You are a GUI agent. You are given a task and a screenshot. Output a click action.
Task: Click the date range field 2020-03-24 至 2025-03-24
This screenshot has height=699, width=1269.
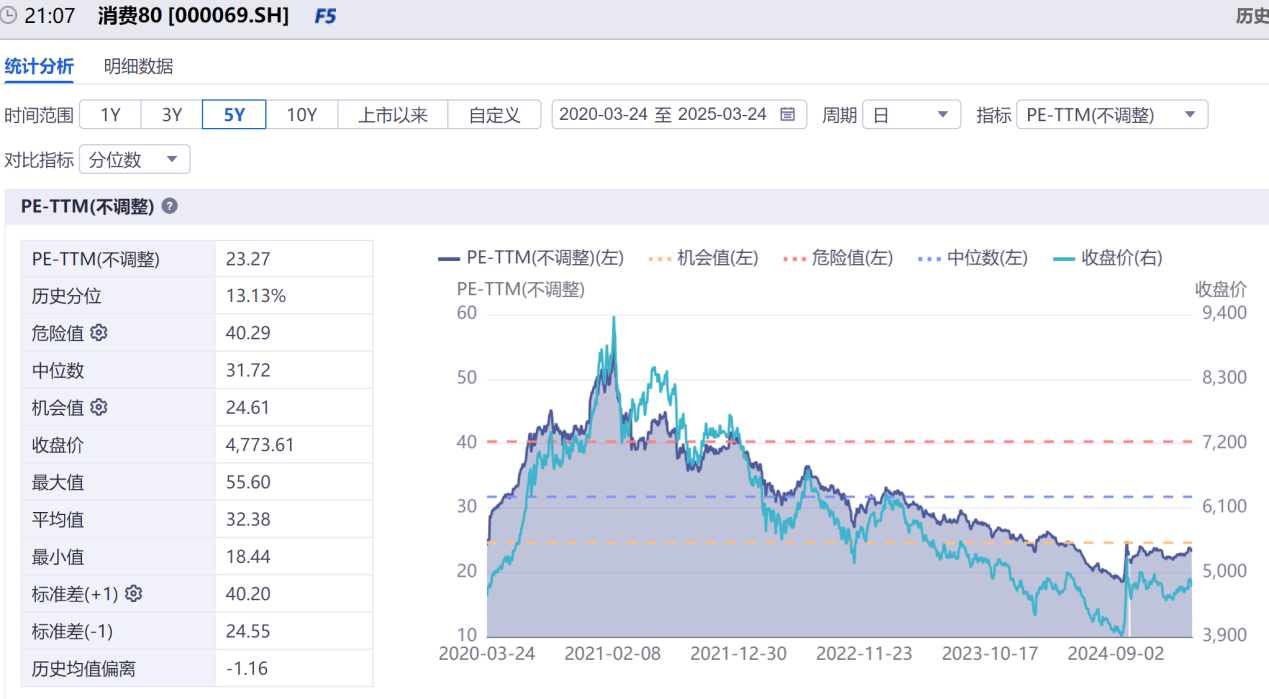[679, 115]
